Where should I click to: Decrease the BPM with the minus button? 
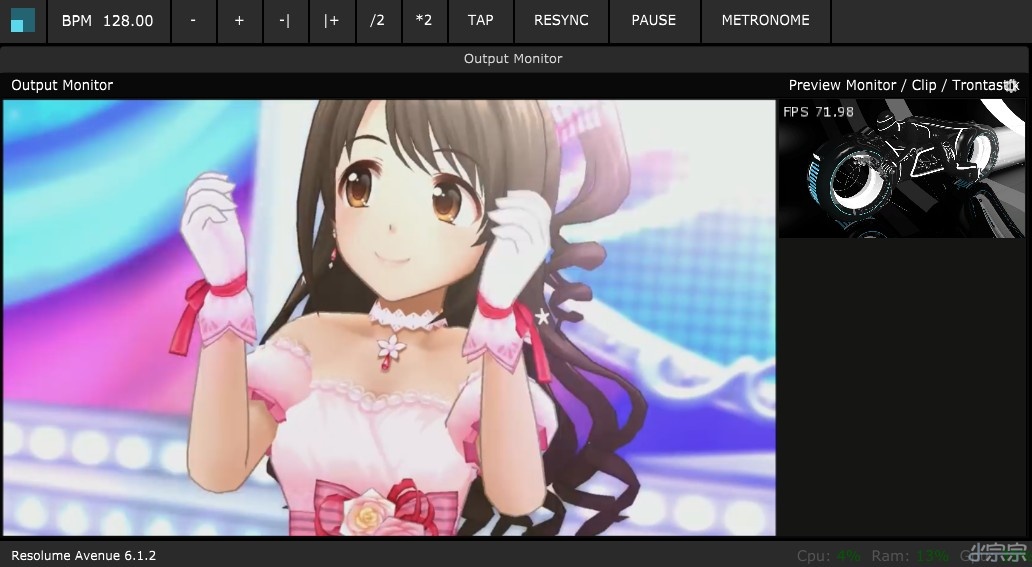193,20
